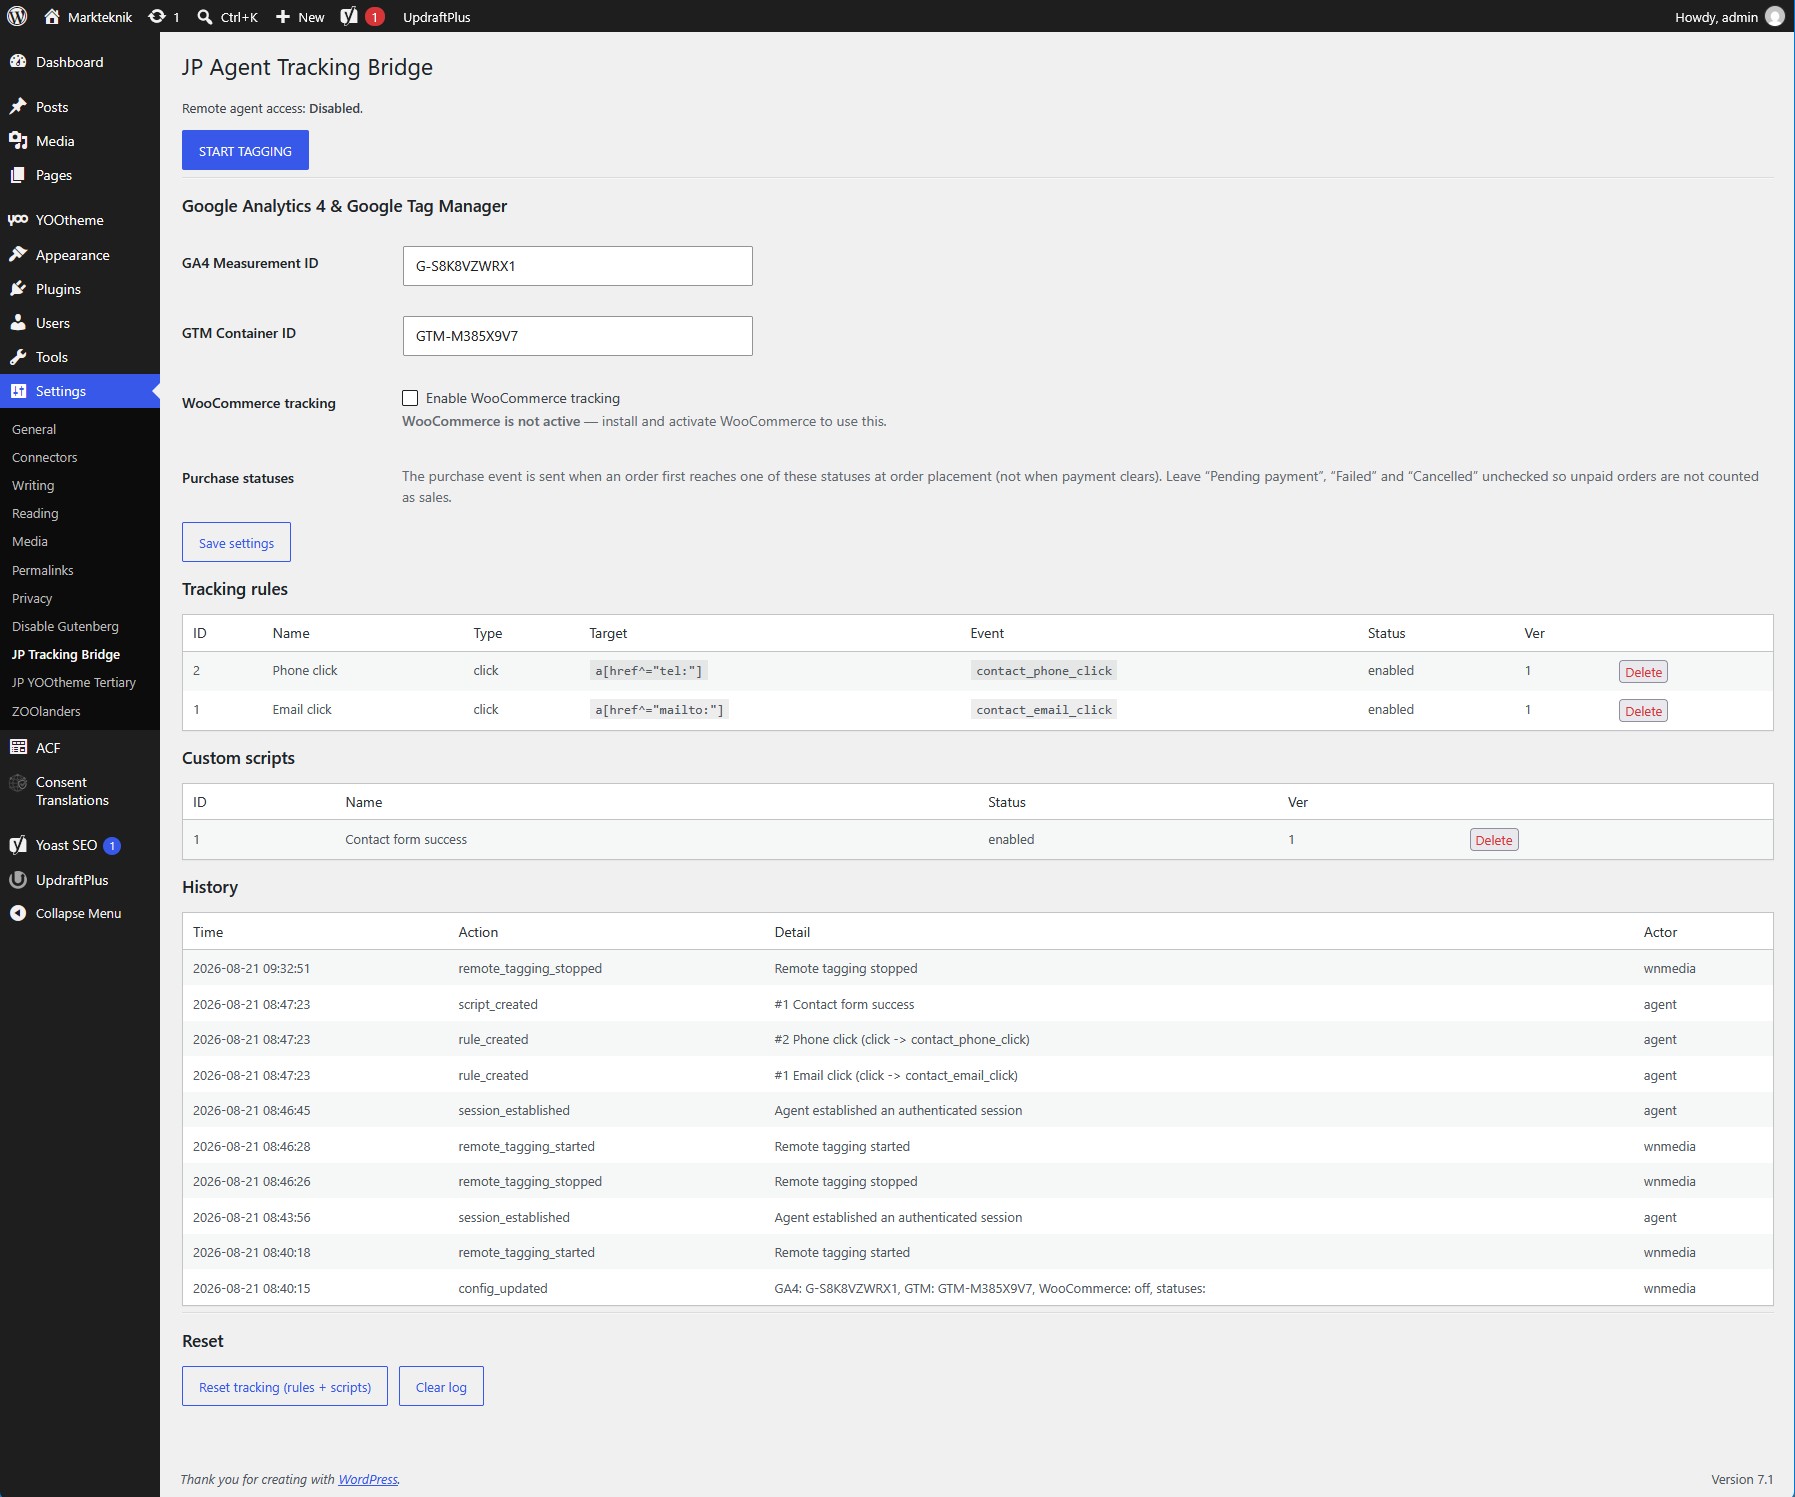This screenshot has height=1497, width=1795.
Task: Click the Collapse Menu arrow icon
Action: 18,913
